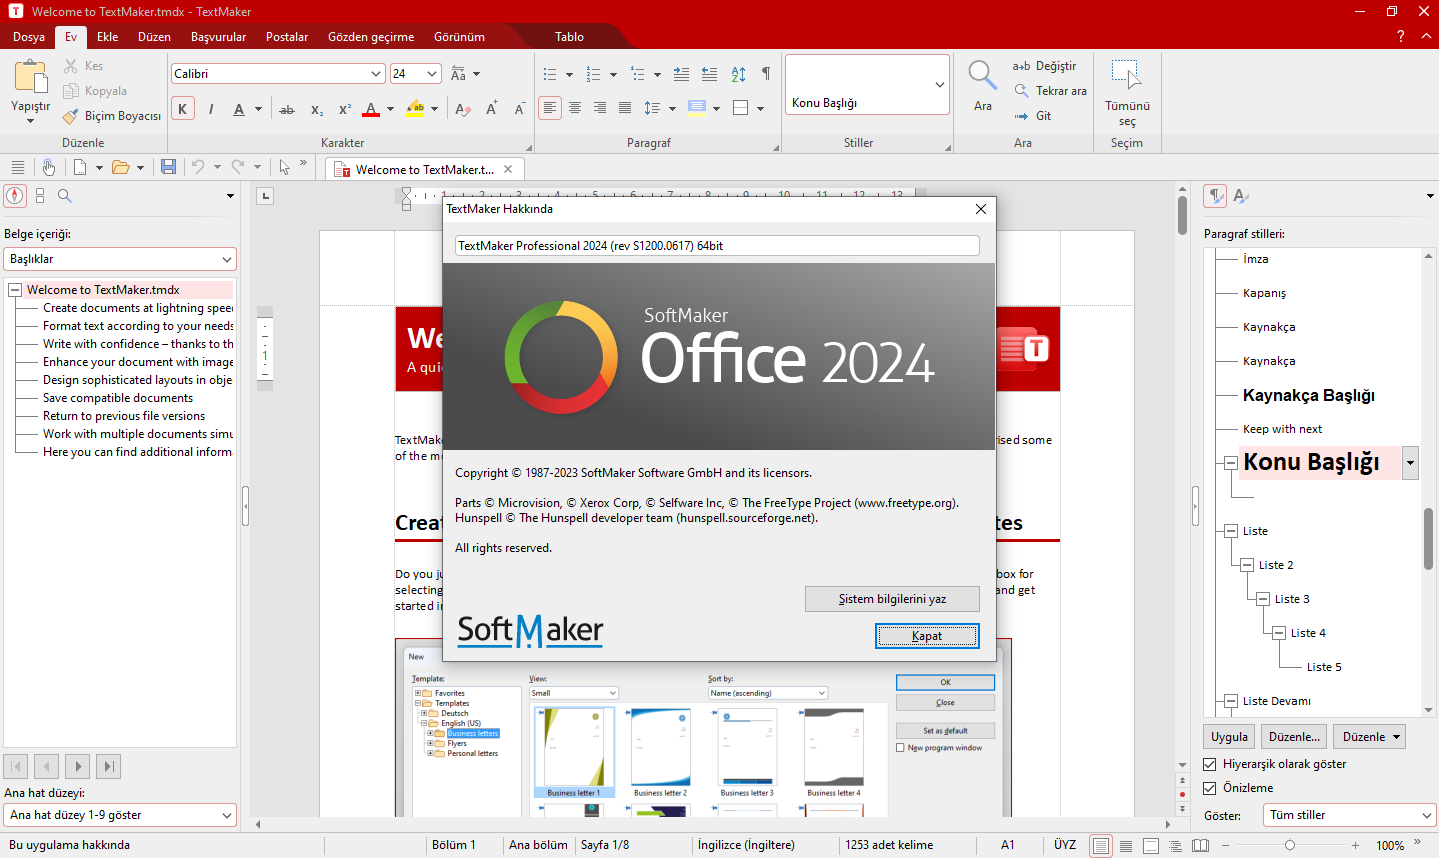The image size is (1439, 858).
Task: Open the Başlıklar dropdown in navigator
Action: pyautogui.click(x=120, y=259)
